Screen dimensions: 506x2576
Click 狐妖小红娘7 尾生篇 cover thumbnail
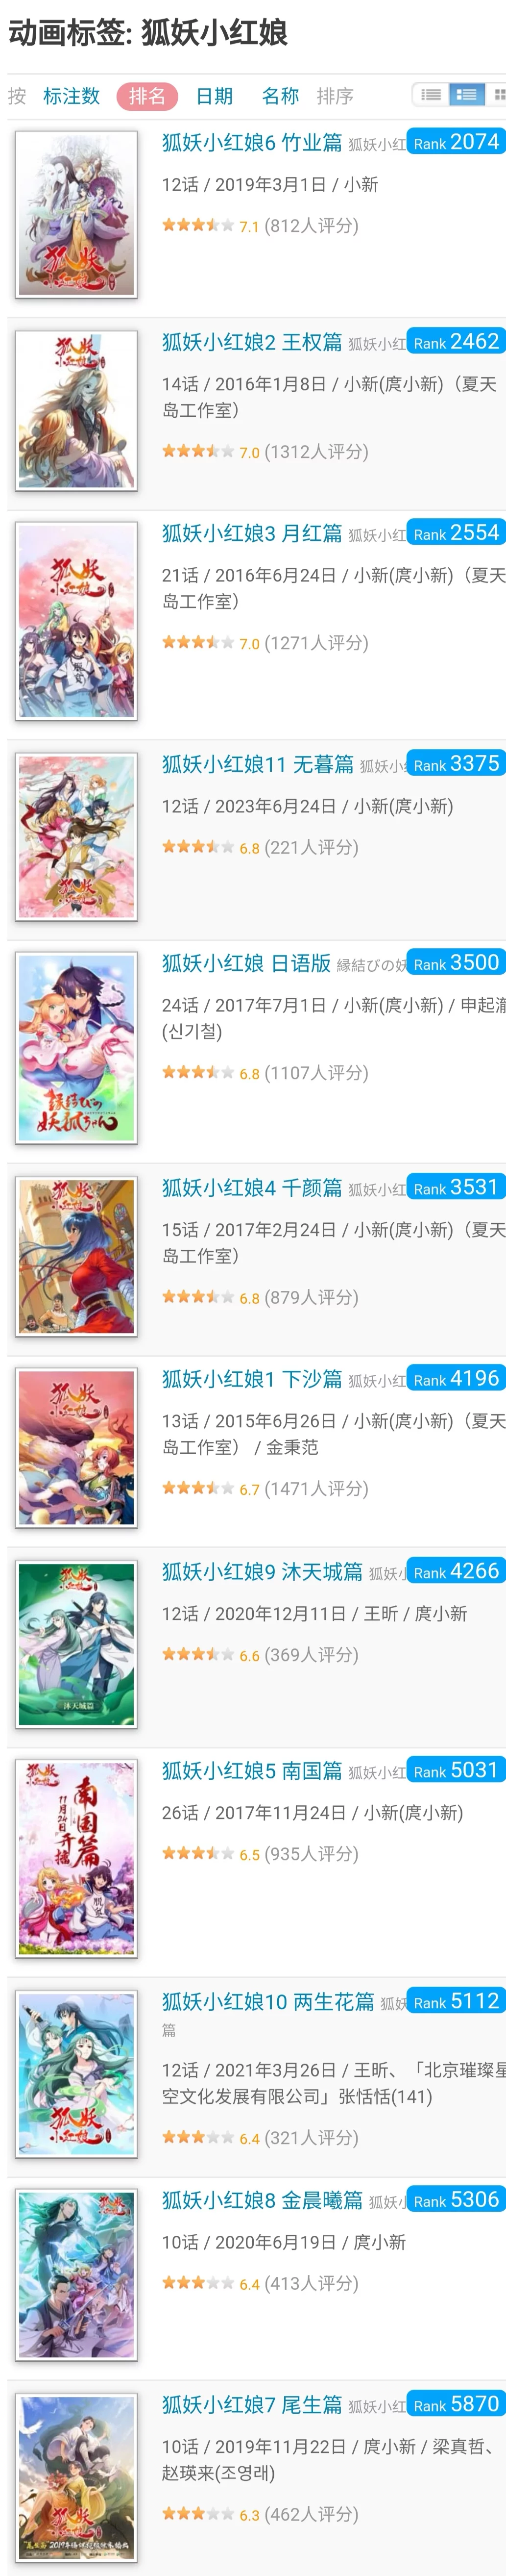click(76, 2476)
